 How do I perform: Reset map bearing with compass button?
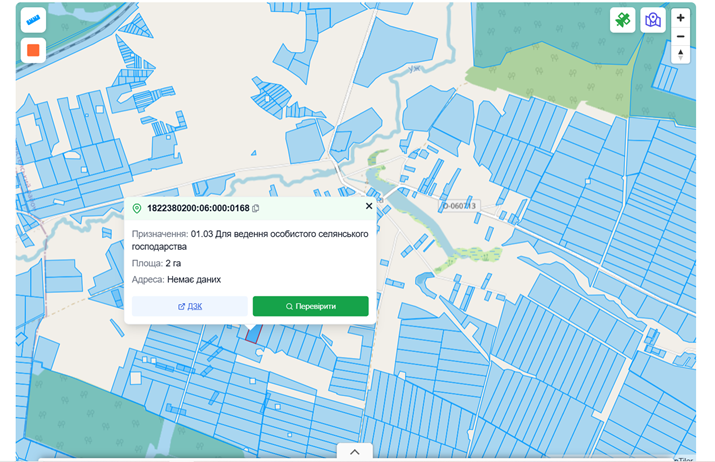point(680,55)
